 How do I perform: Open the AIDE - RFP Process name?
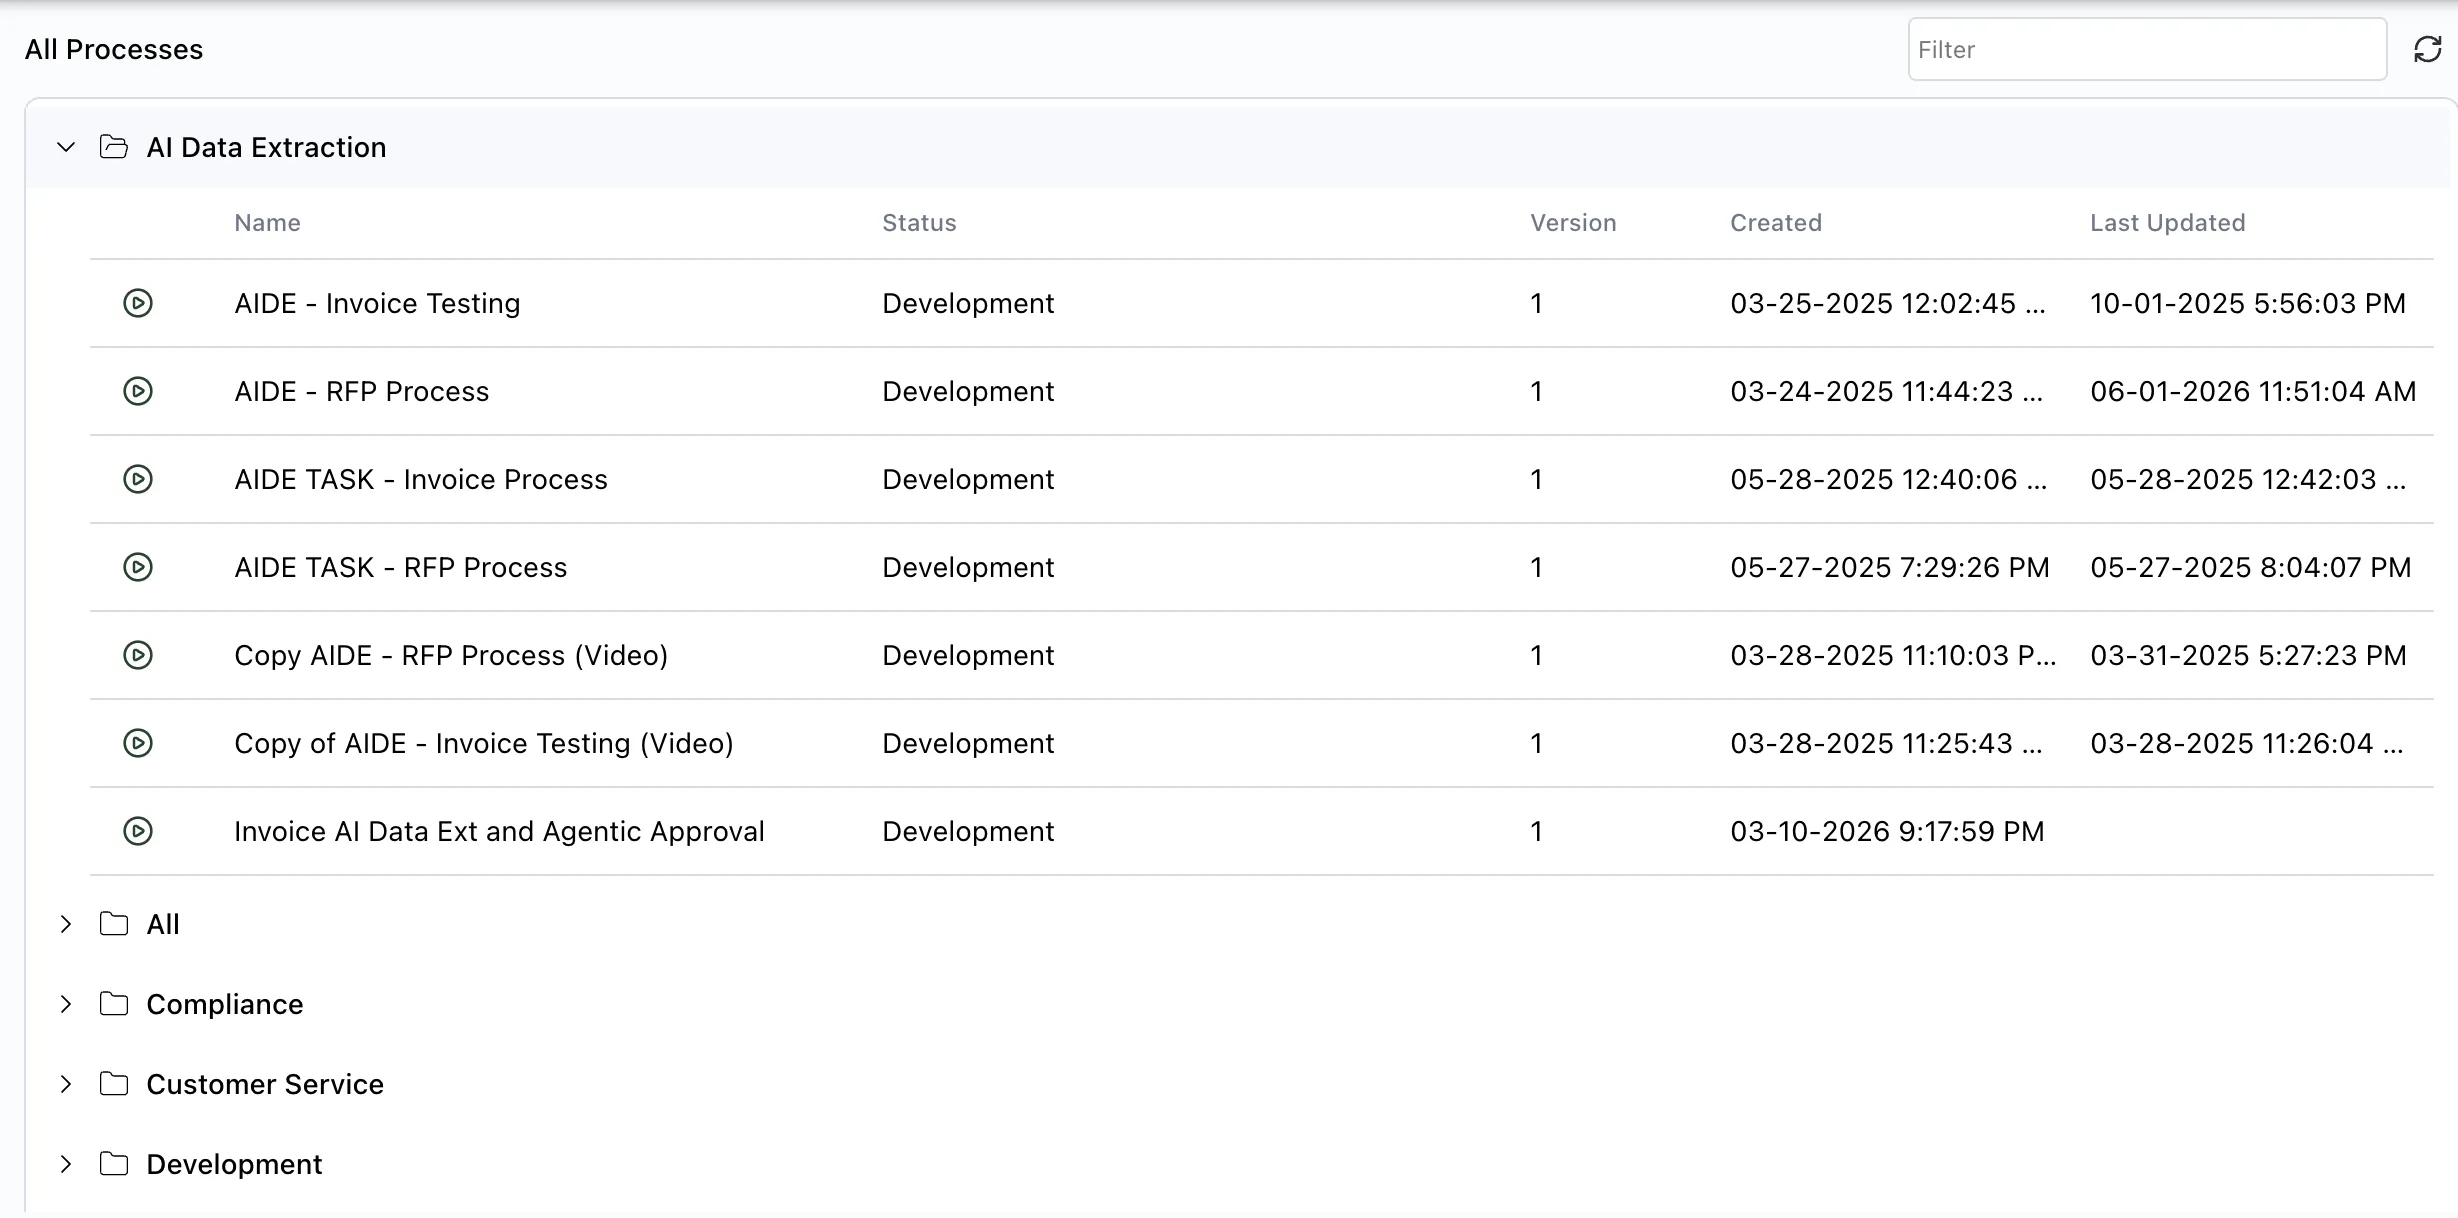click(x=361, y=391)
